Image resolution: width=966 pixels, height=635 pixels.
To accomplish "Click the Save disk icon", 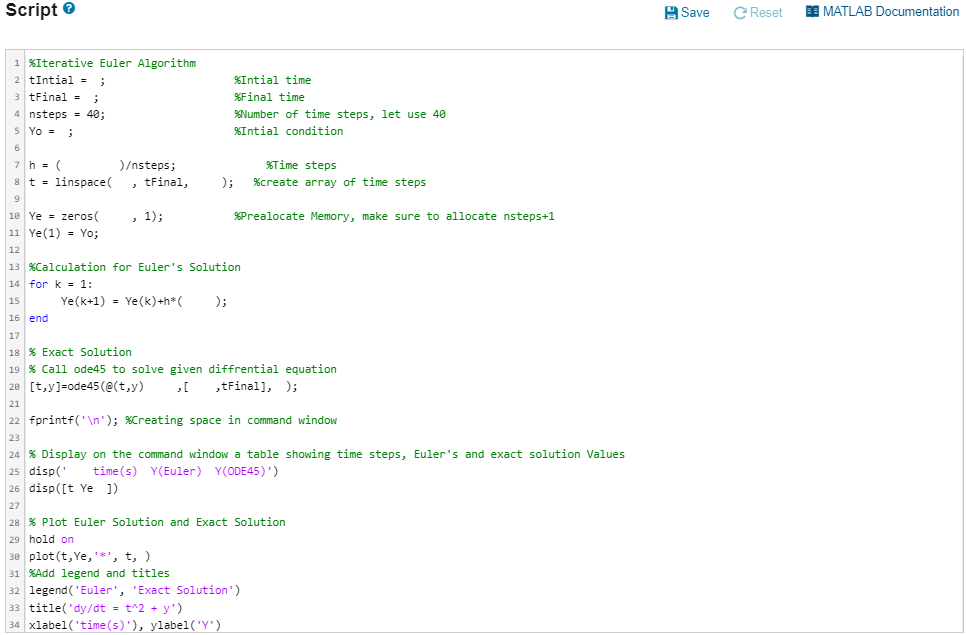I will pyautogui.click(x=672, y=12).
